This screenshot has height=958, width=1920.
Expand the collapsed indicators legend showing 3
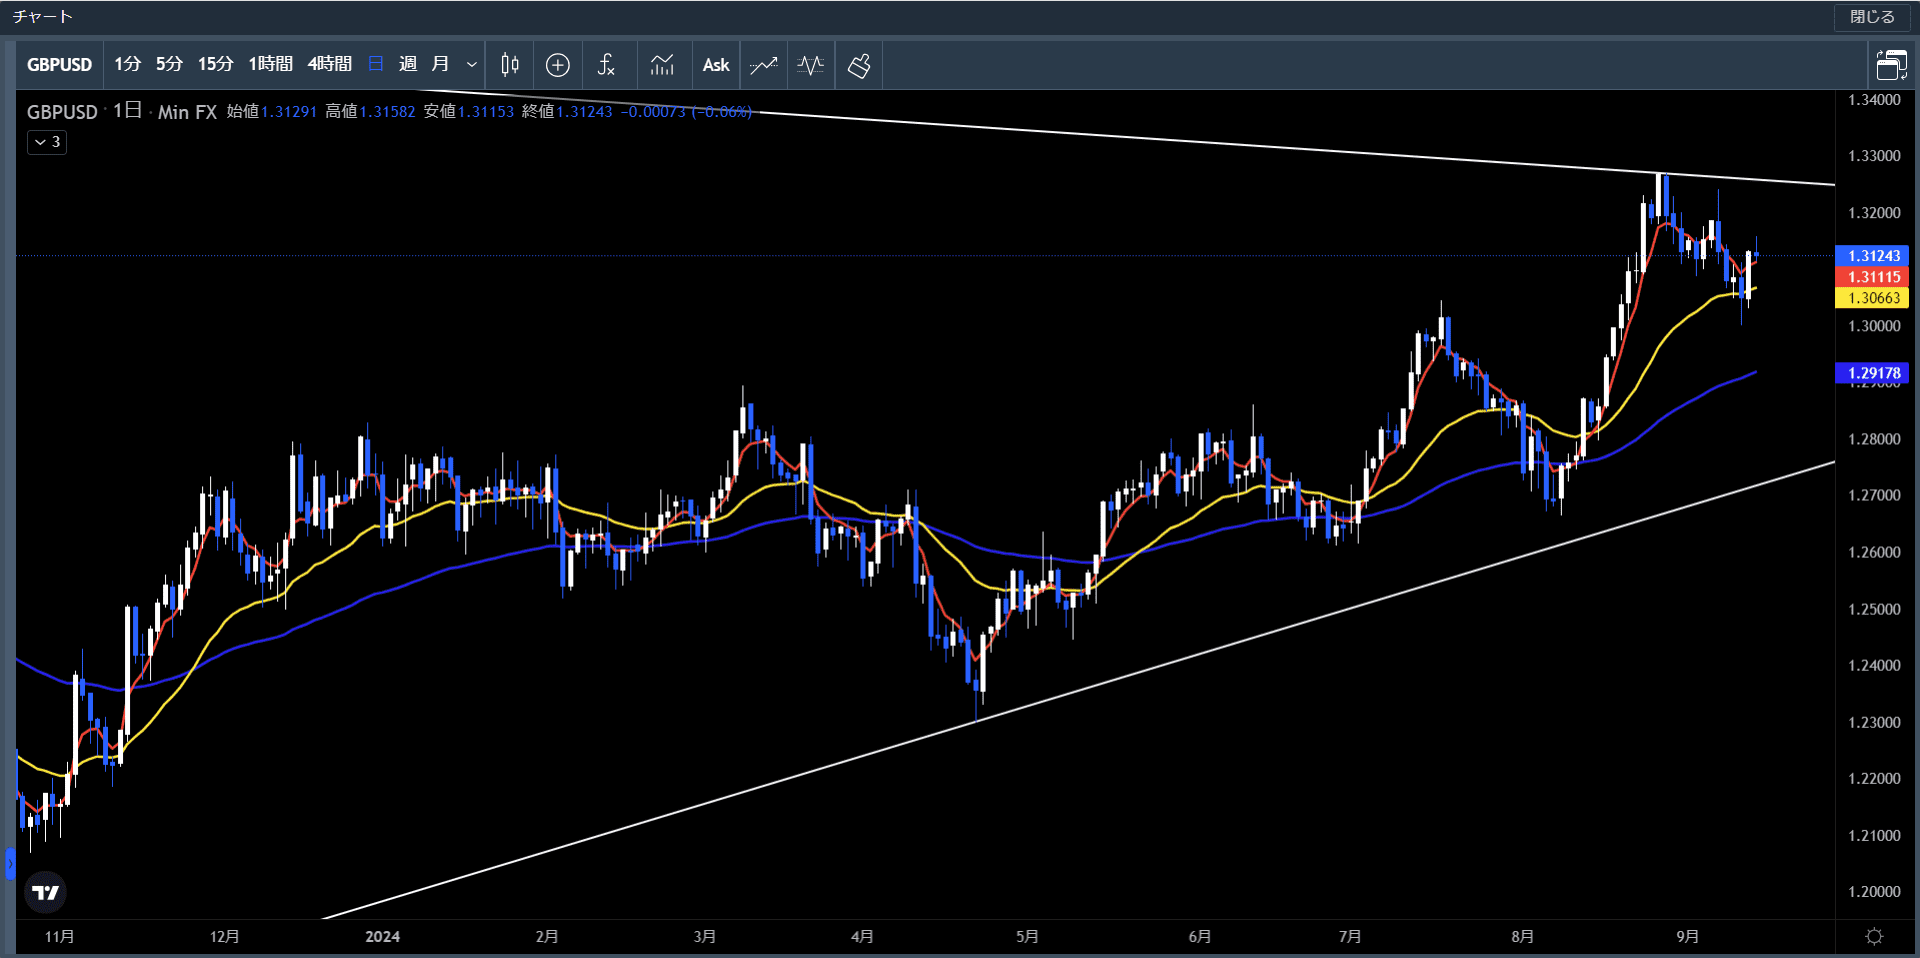(47, 142)
